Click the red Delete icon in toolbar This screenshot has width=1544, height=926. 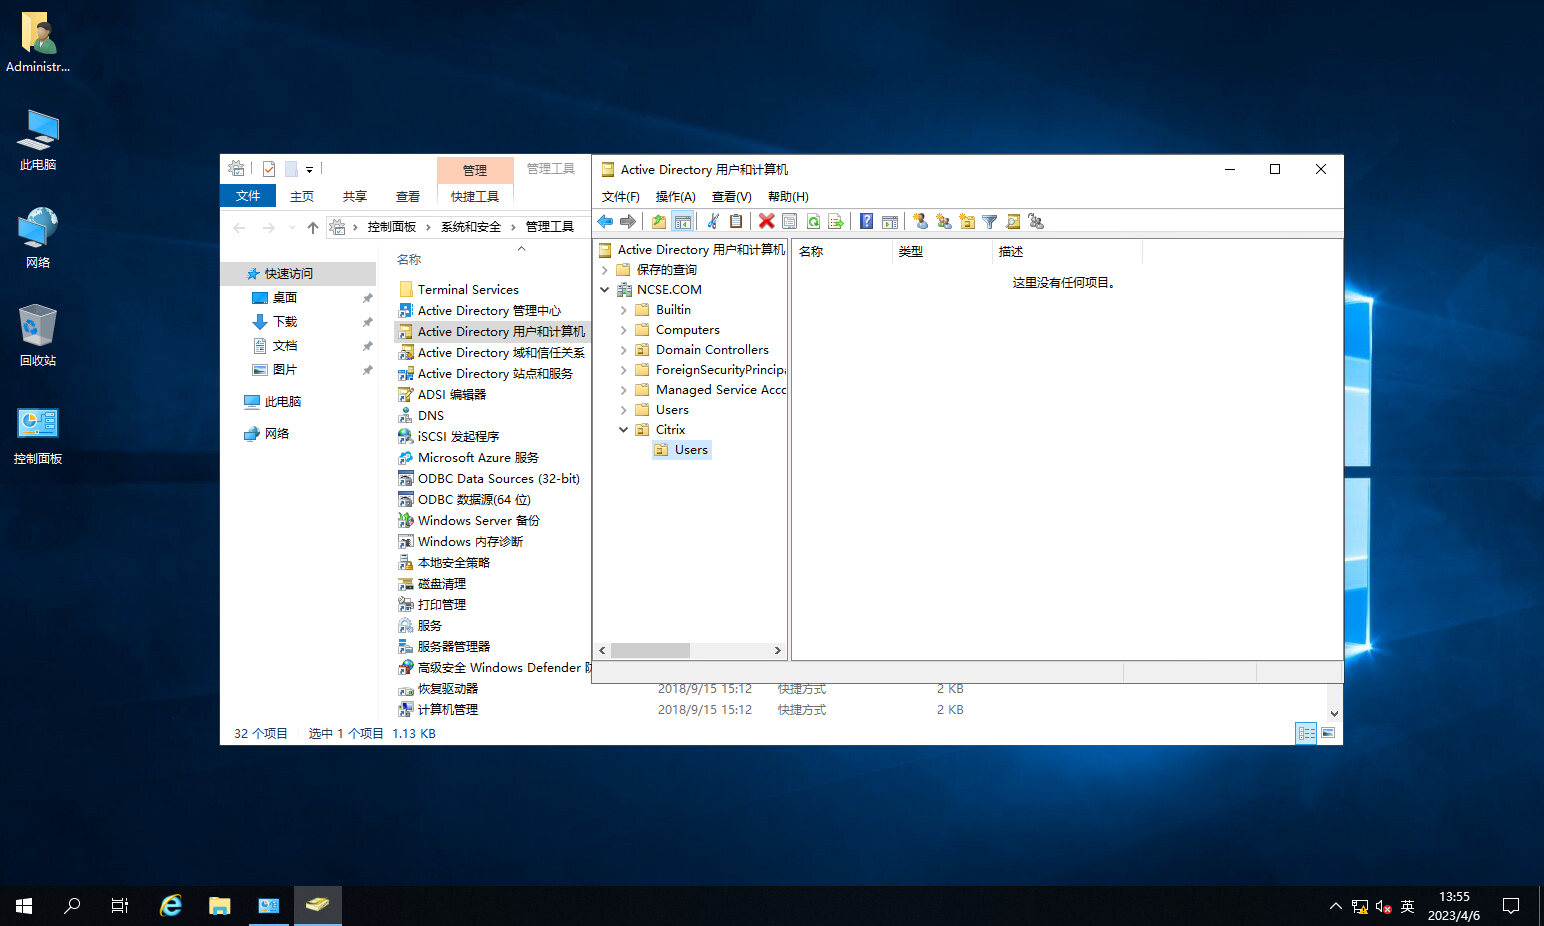pyautogui.click(x=766, y=221)
